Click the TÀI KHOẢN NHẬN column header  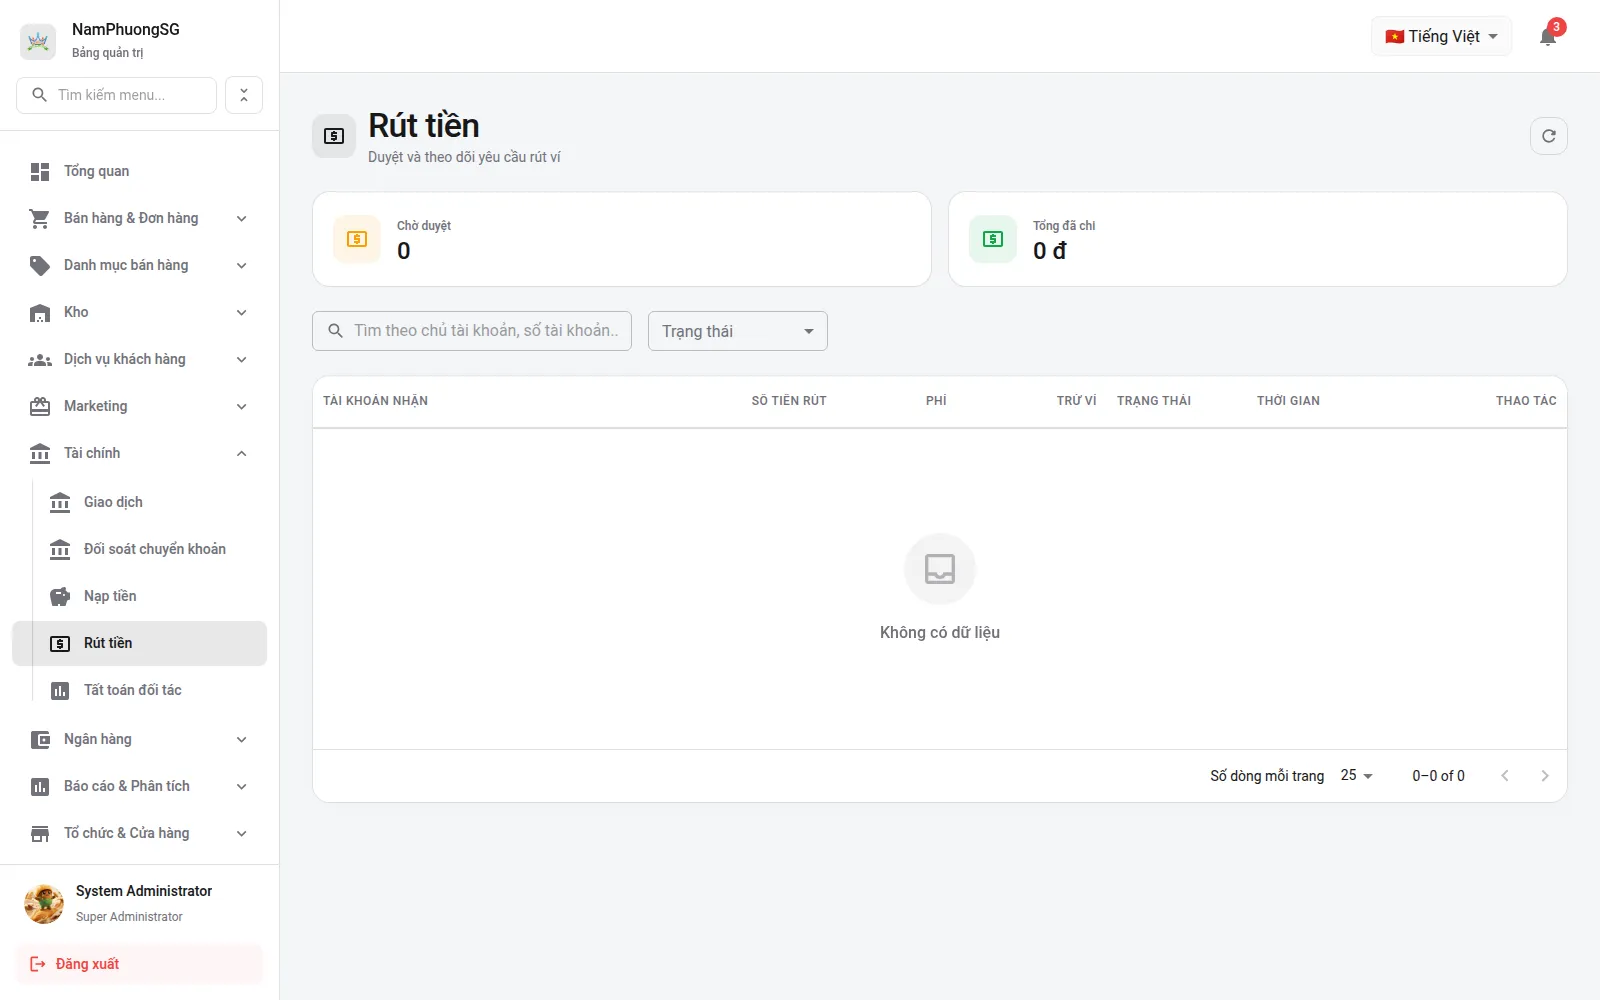[x=375, y=401]
